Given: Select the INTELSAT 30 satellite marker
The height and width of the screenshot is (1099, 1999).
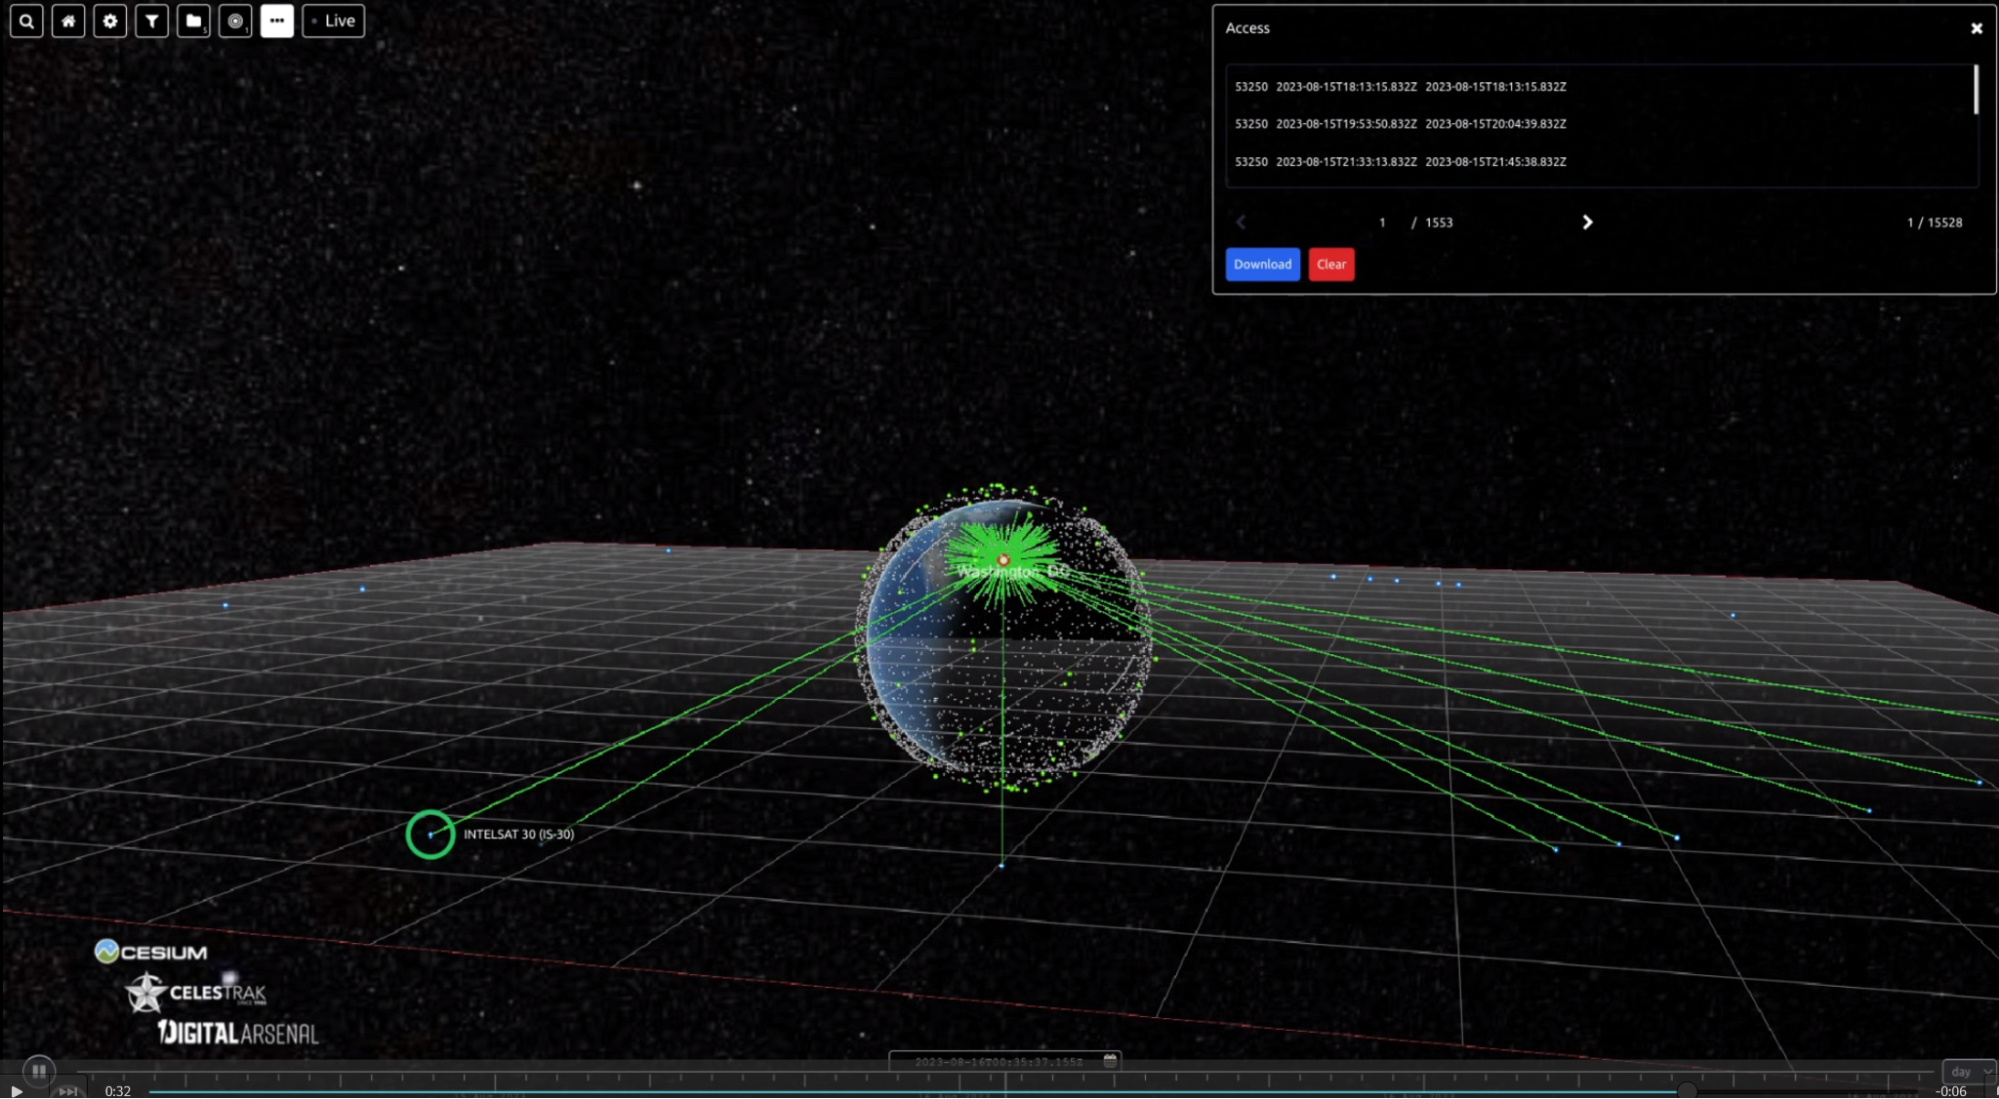Looking at the screenshot, I should (x=430, y=835).
